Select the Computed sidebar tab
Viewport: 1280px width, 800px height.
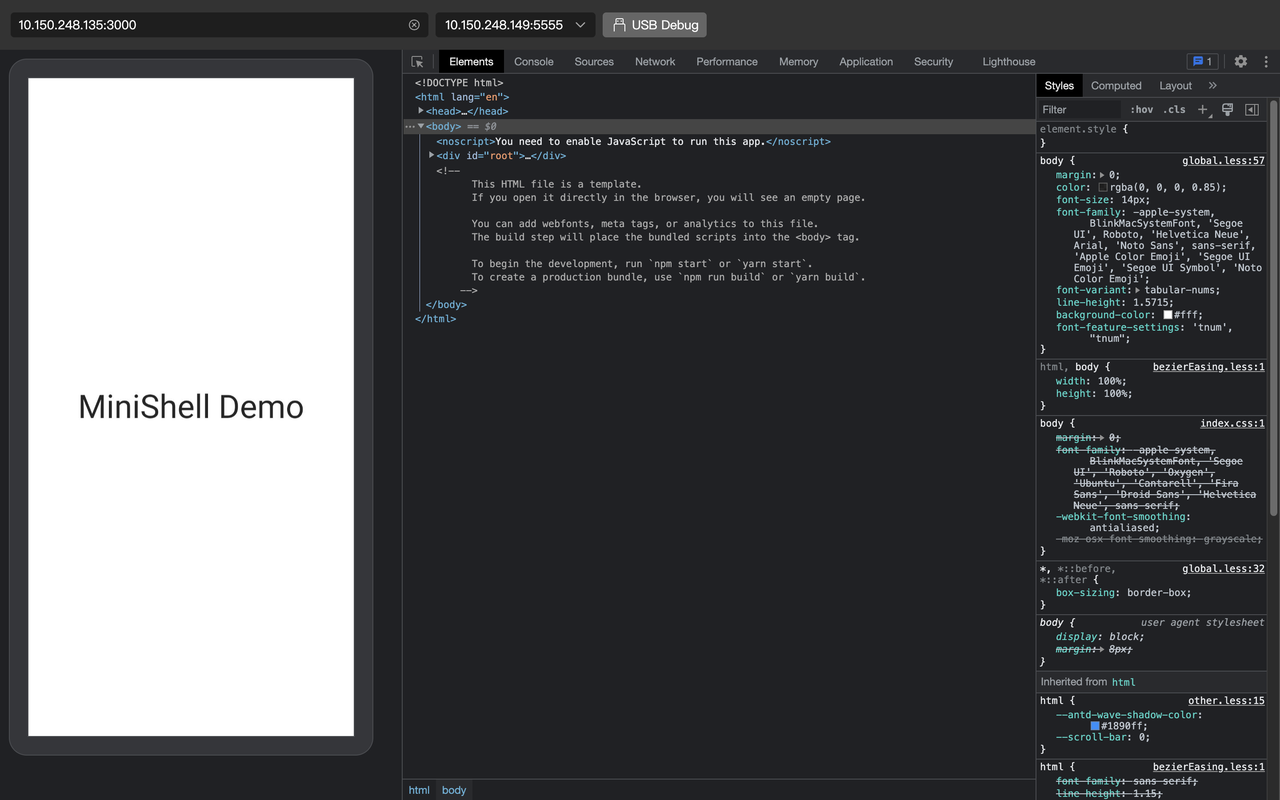[x=1116, y=86]
